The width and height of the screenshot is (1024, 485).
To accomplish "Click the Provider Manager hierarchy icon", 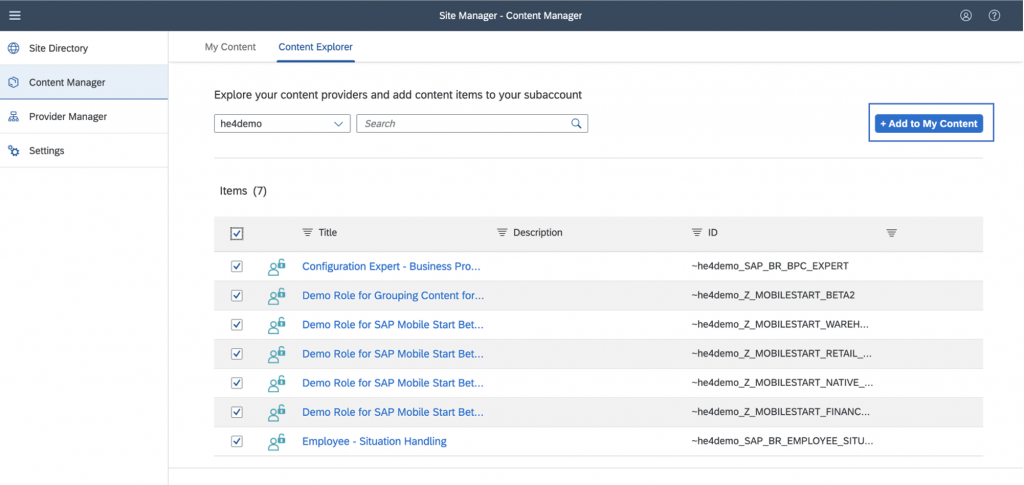I will [x=14, y=117].
